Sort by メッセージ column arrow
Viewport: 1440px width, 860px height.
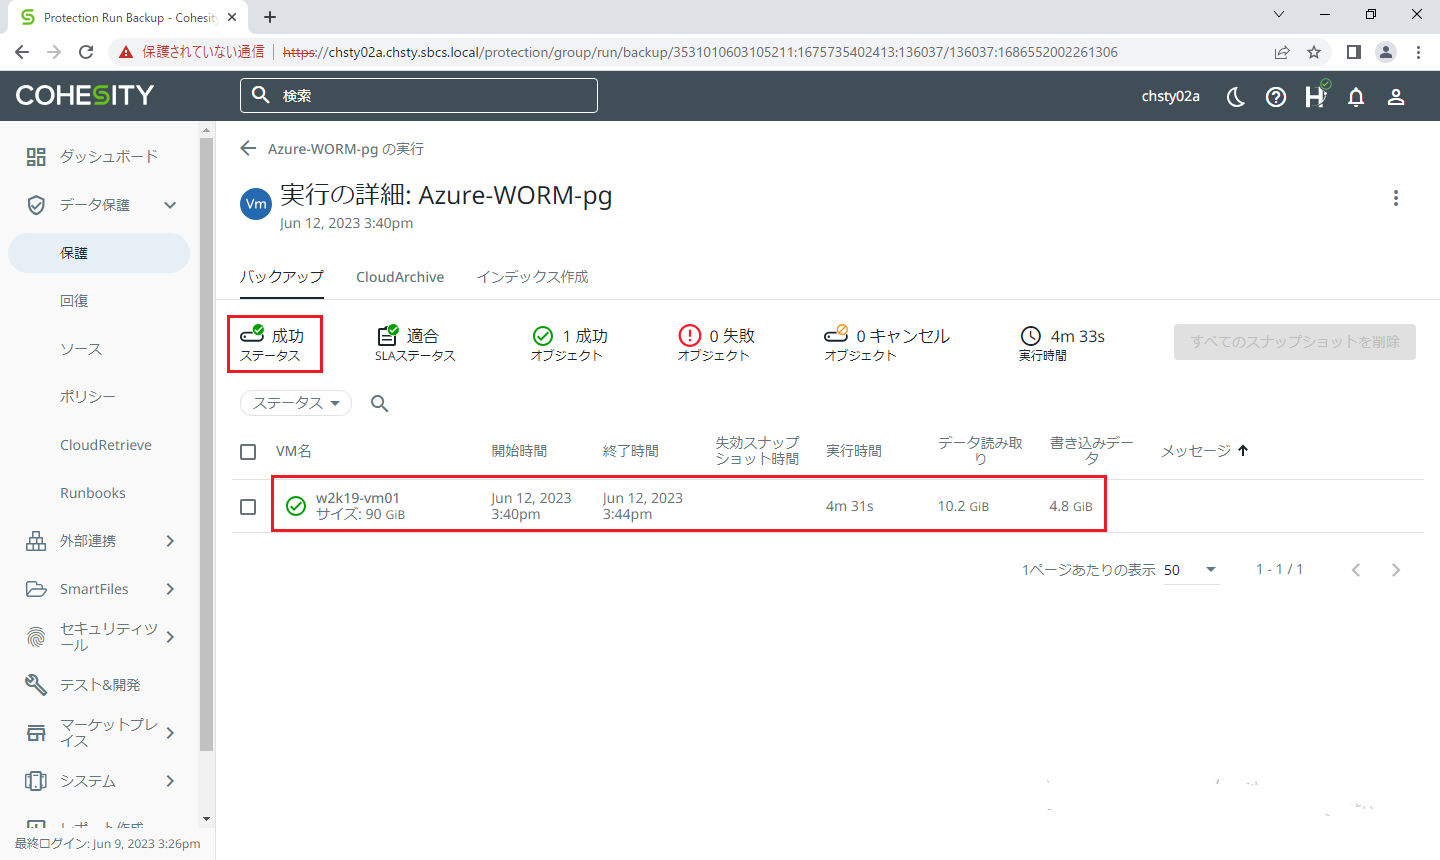coord(1243,451)
